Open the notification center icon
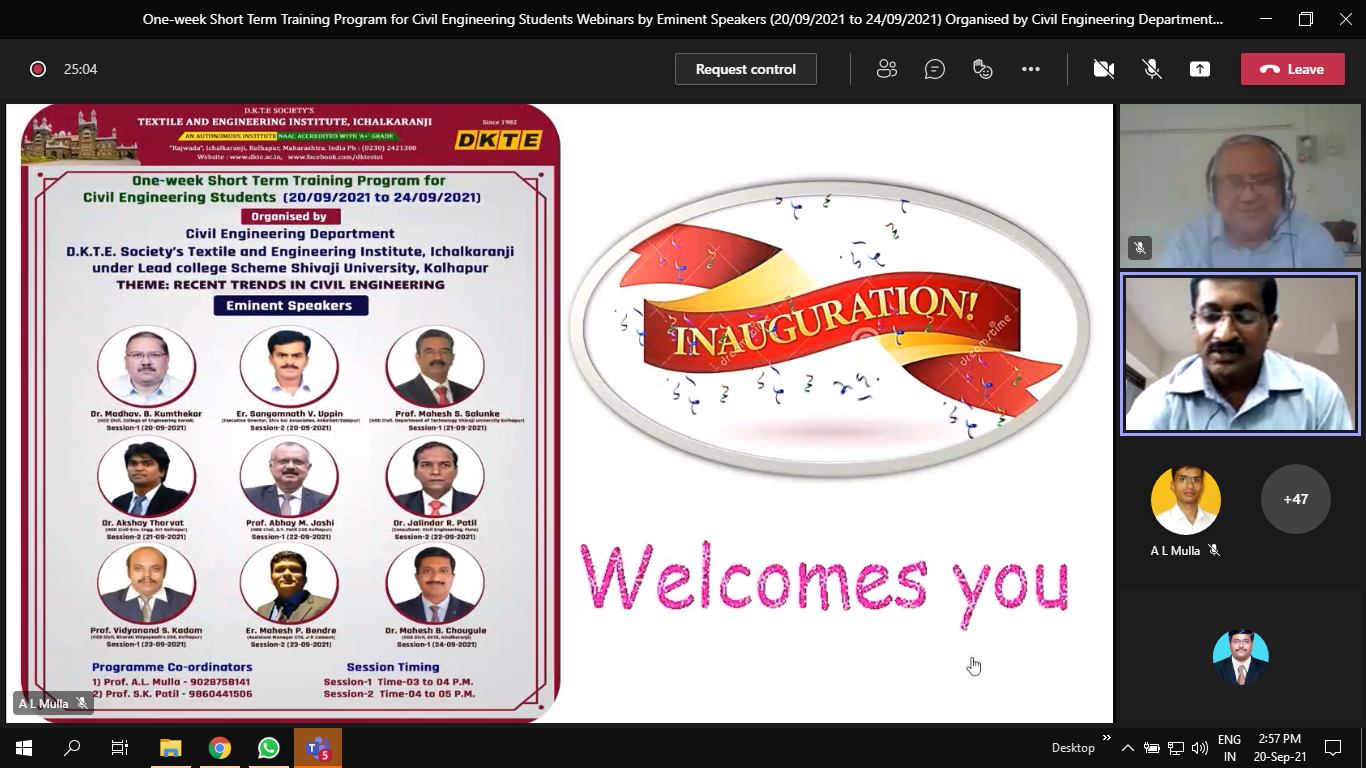Screen dimensions: 1366x768 [1333, 747]
